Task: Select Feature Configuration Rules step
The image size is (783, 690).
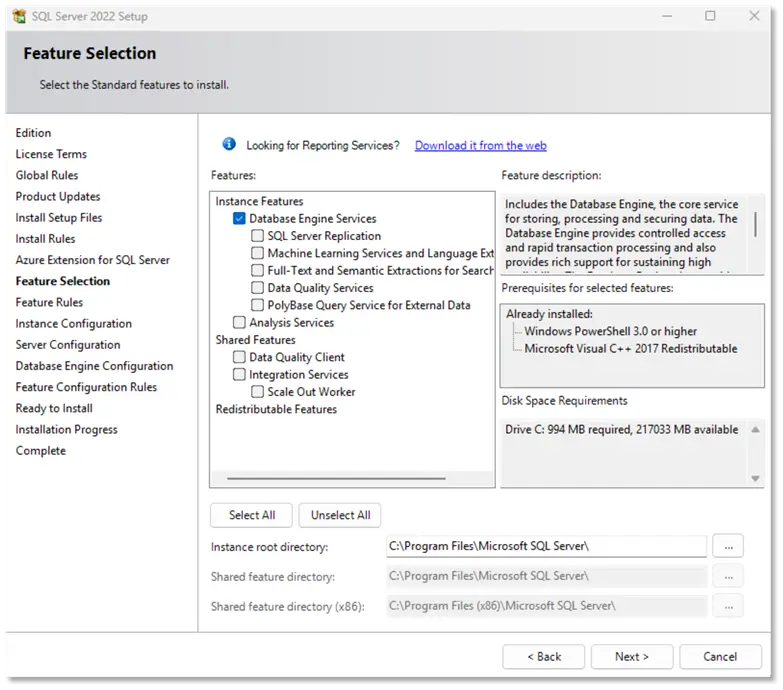Action: [x=86, y=387]
